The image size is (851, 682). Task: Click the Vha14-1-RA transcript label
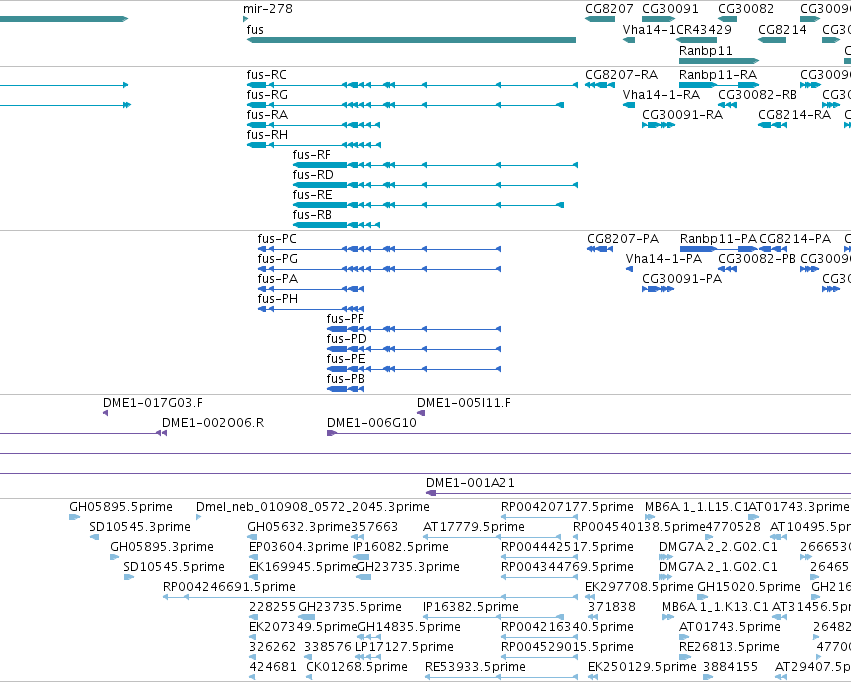click(661, 94)
